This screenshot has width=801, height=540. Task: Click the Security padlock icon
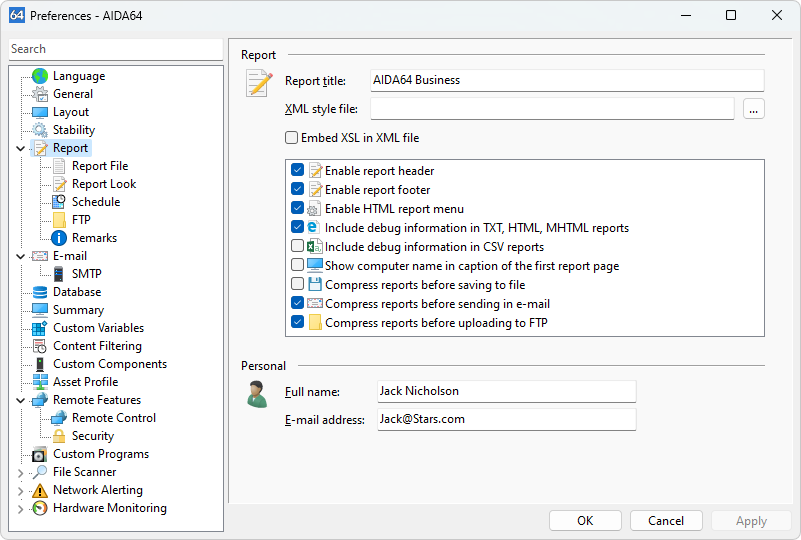59,436
